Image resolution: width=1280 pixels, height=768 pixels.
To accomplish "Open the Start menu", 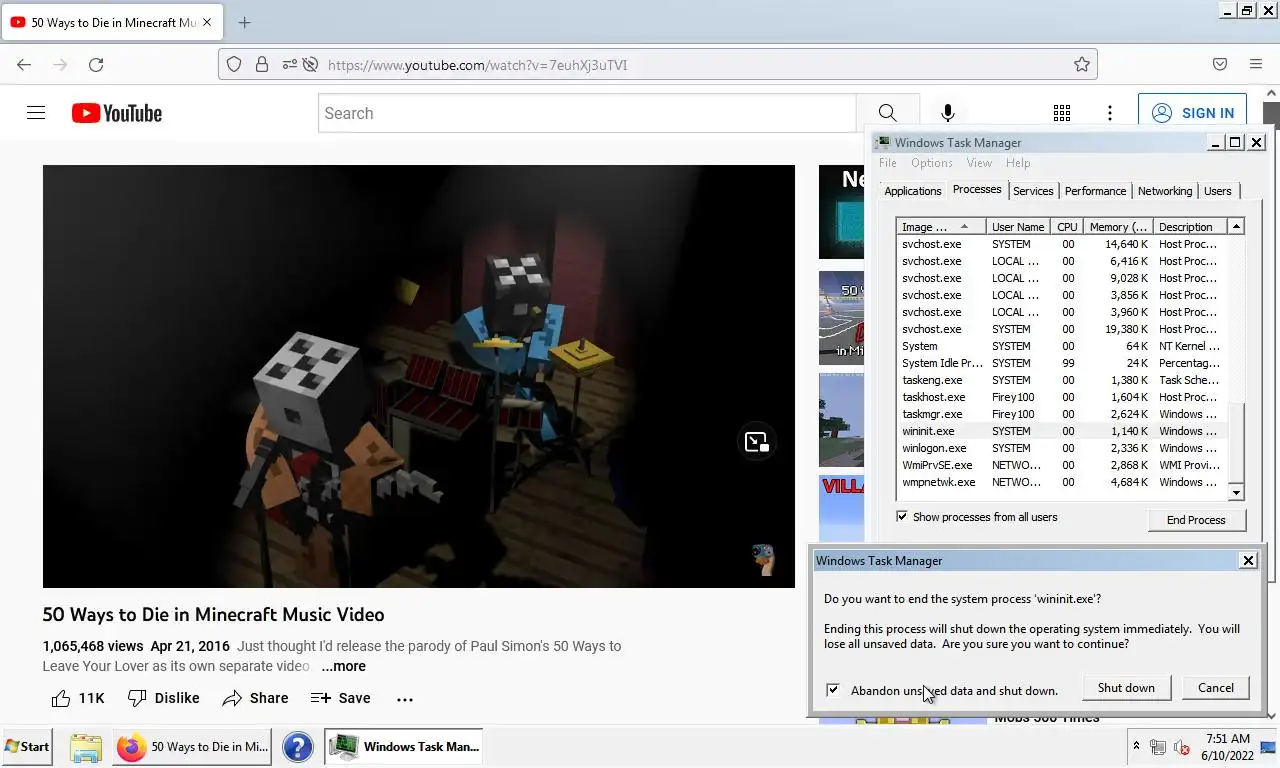I will click(27, 747).
